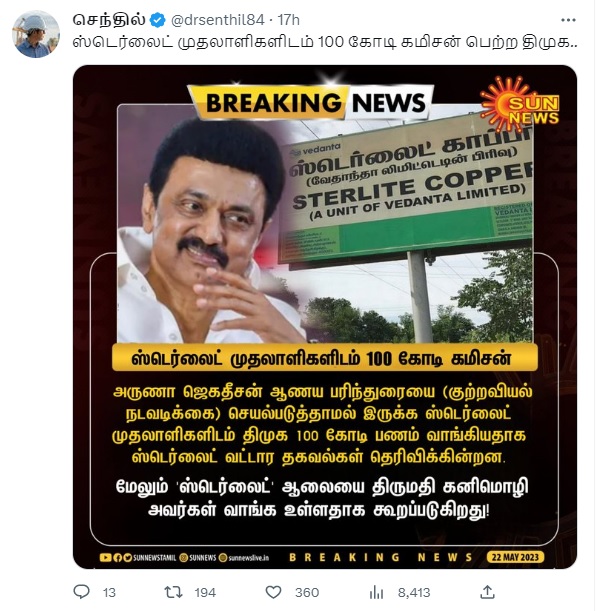599x611 pixels.
Task: Like the tweet with heart icon
Action: [273, 592]
